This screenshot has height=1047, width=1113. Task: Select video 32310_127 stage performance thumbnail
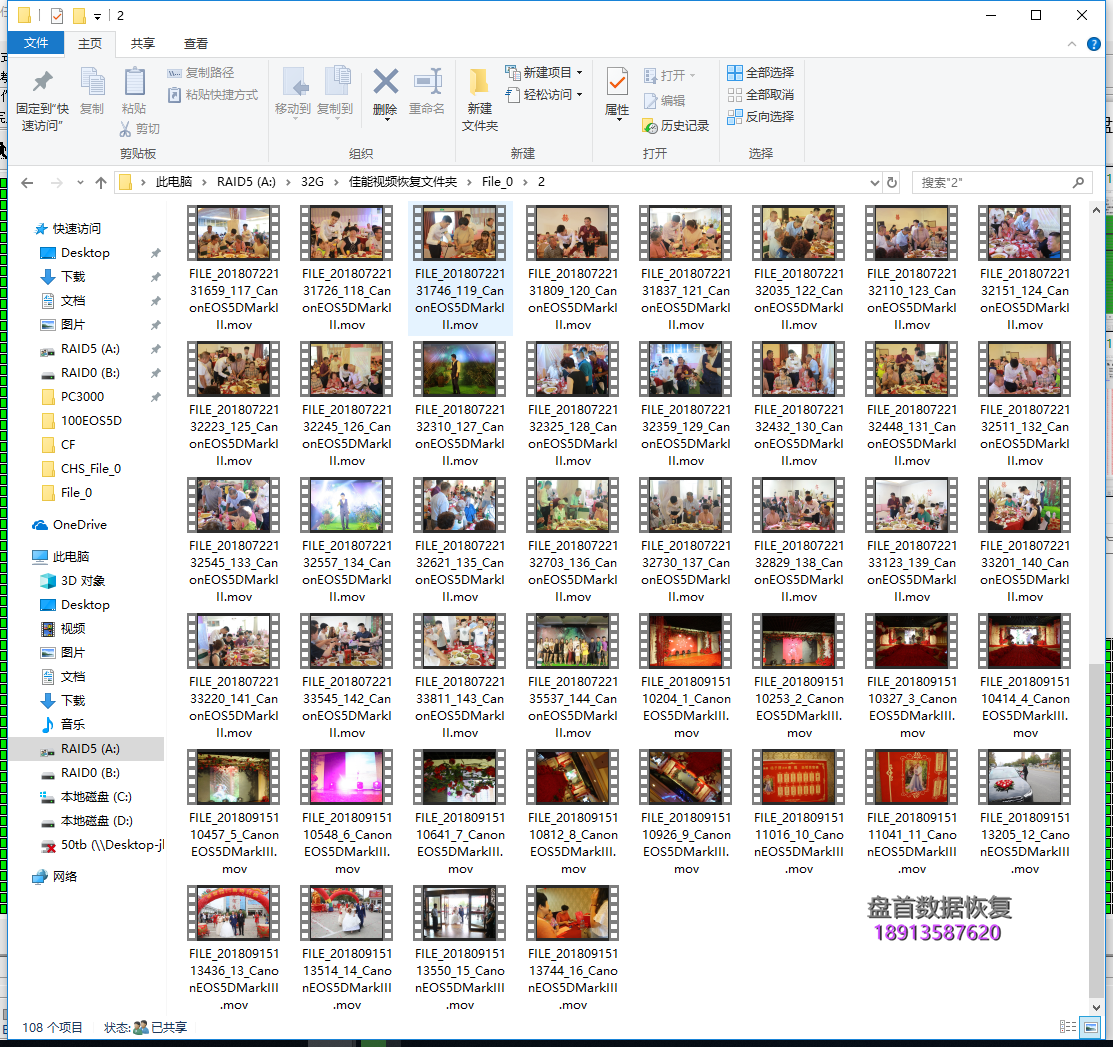point(459,369)
